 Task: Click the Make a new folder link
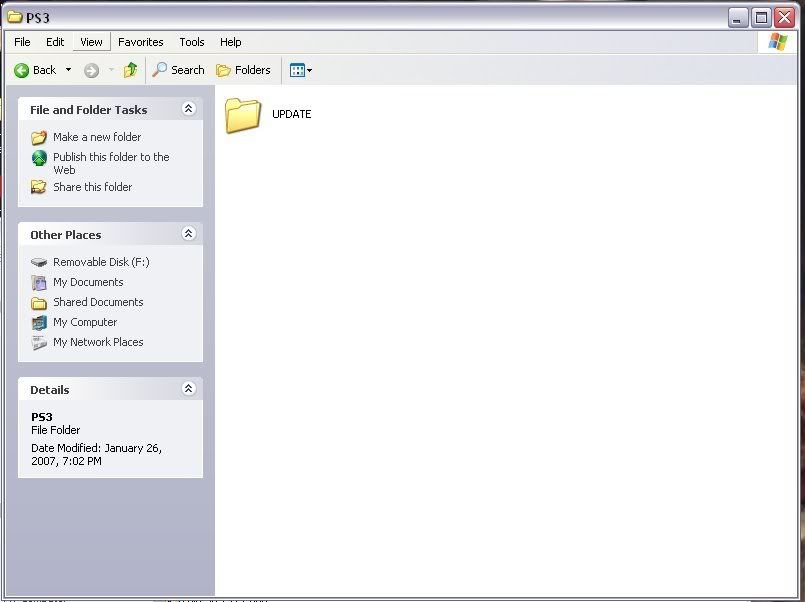click(97, 137)
